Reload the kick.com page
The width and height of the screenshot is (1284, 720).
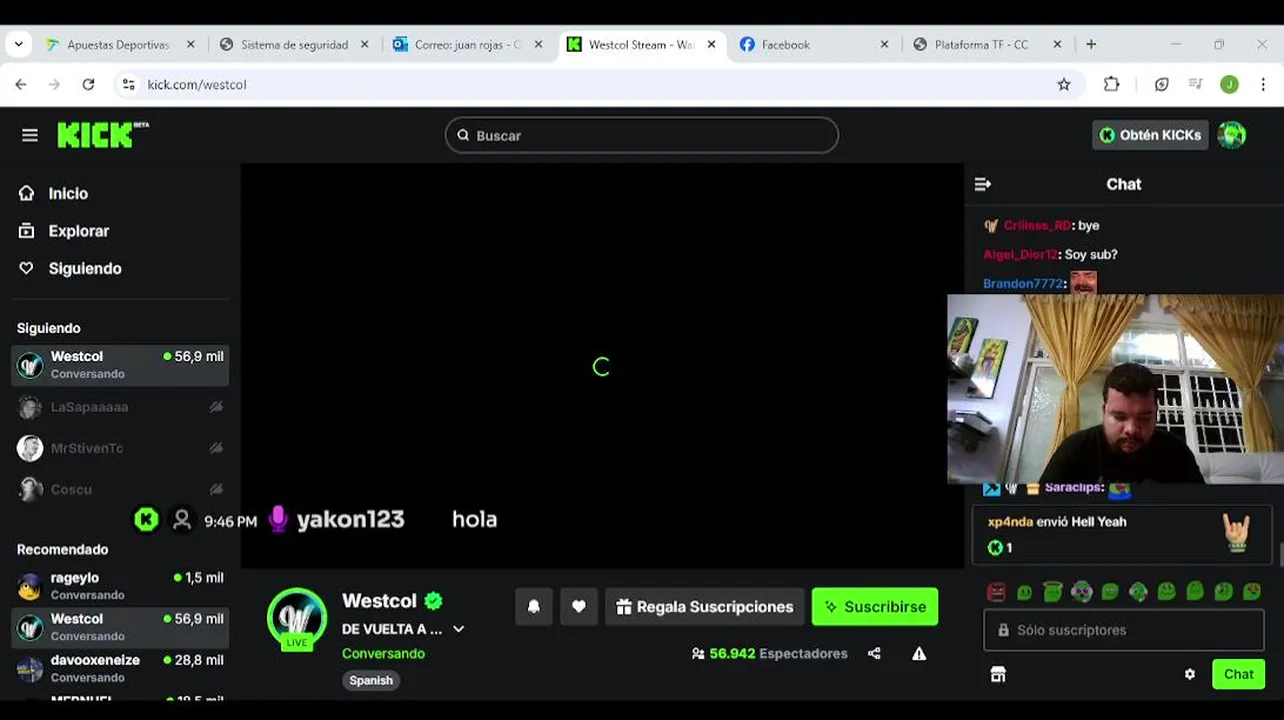[88, 85]
